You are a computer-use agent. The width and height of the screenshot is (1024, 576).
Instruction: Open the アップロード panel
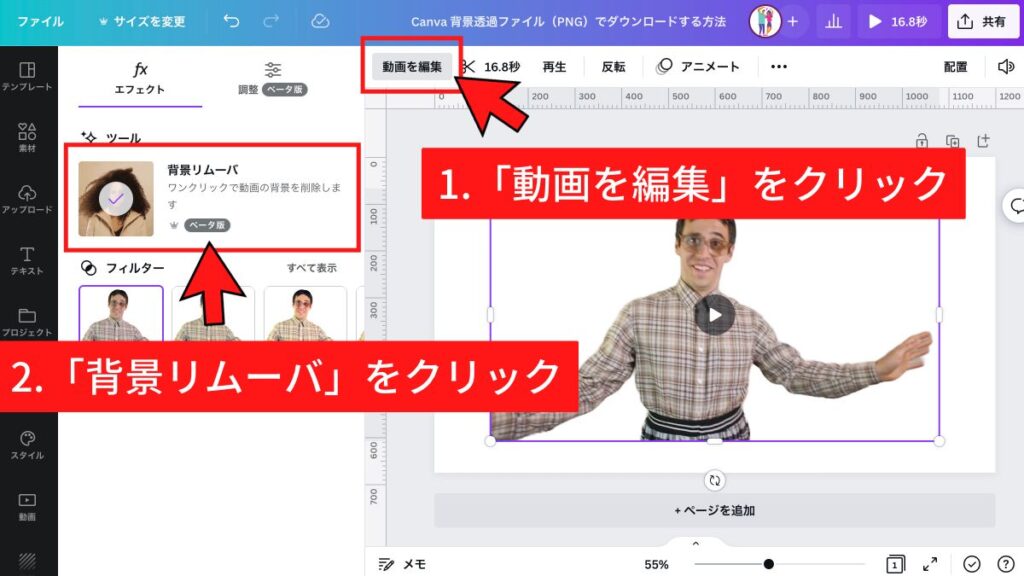point(27,199)
